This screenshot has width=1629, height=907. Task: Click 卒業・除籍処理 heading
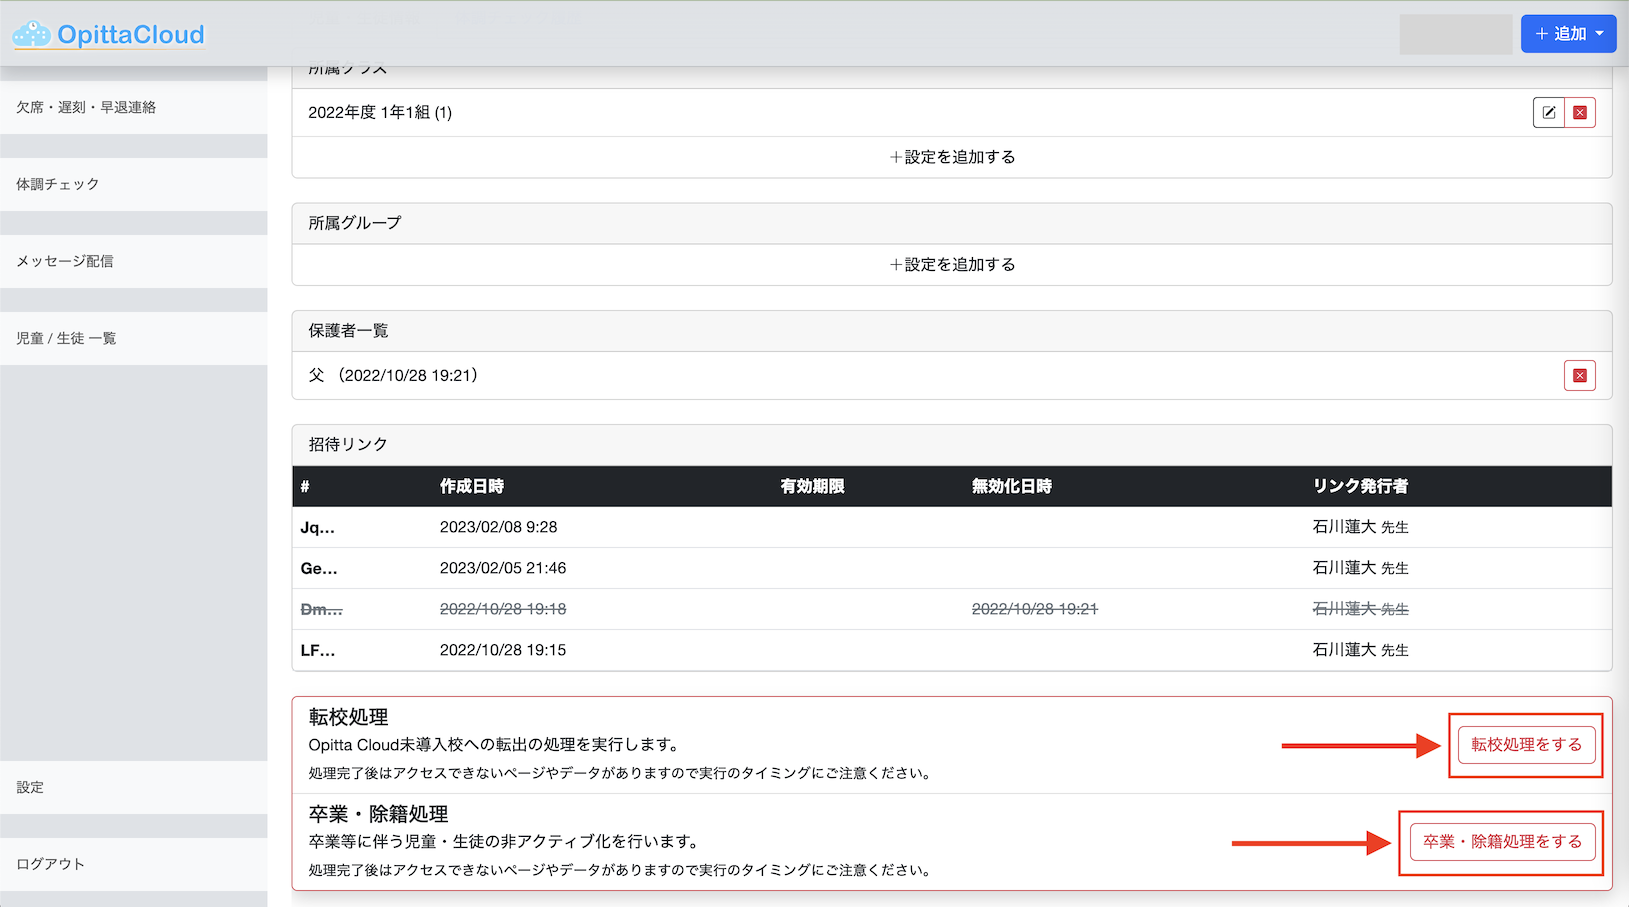[x=378, y=814]
